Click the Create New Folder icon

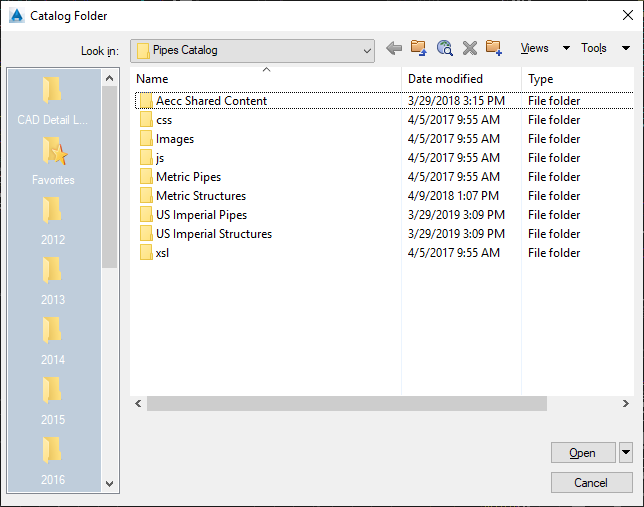click(x=494, y=48)
